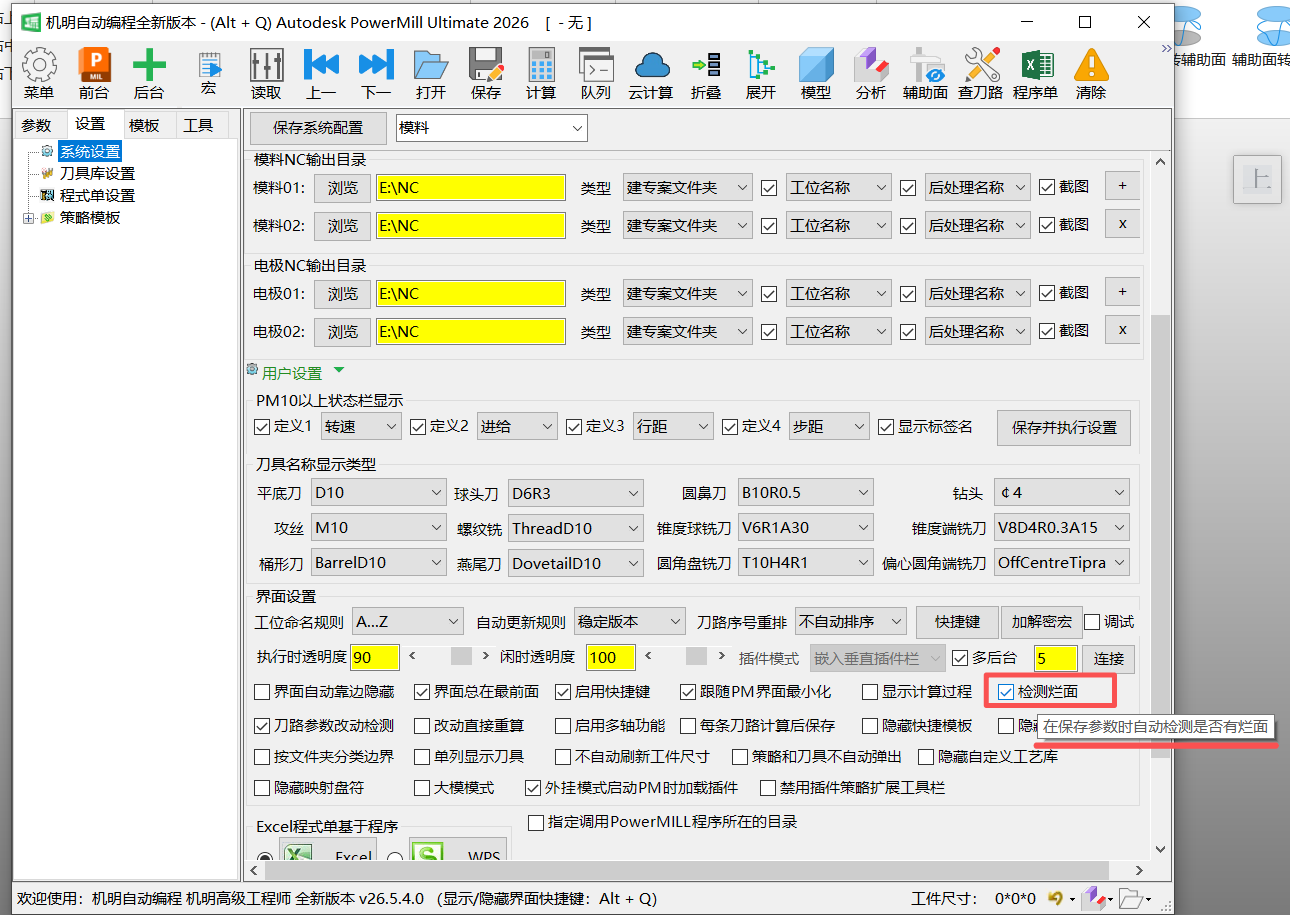Click the 执行时透明度 value field

coord(375,658)
